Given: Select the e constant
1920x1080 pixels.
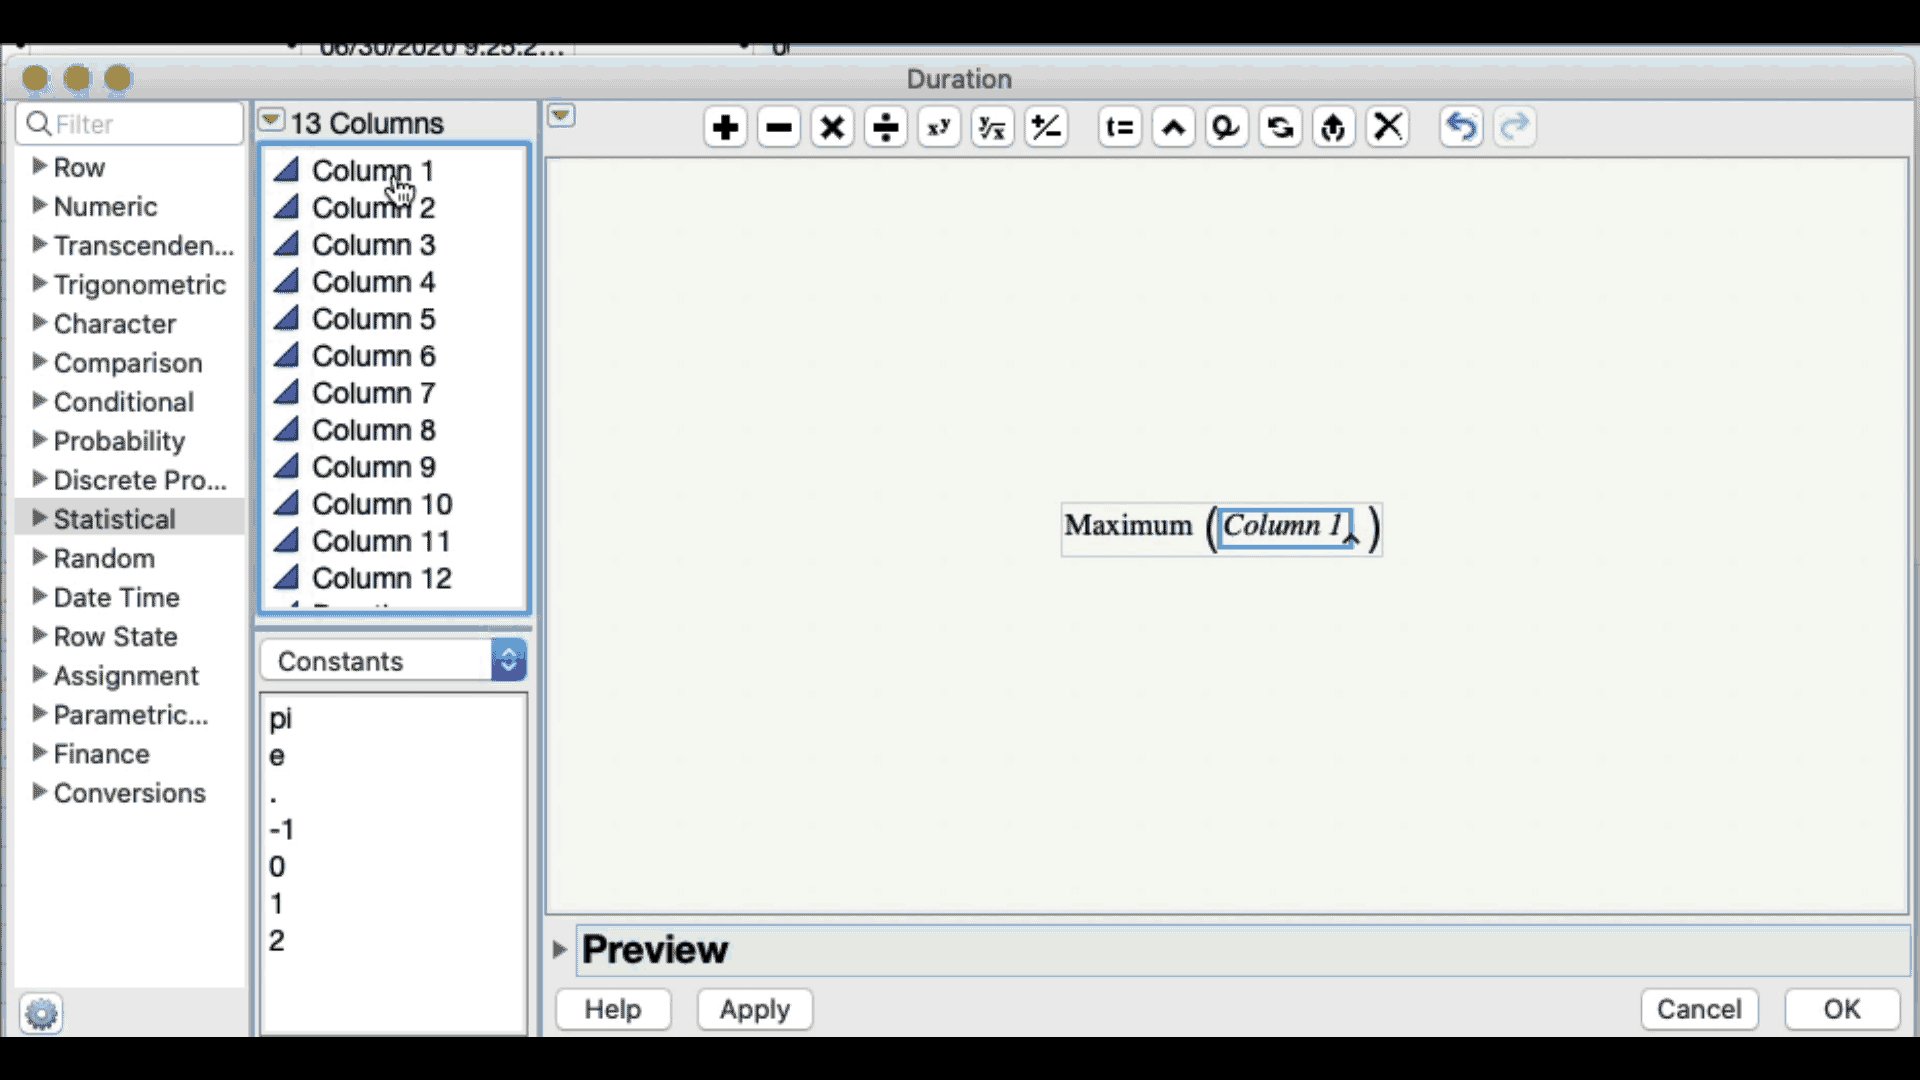Looking at the screenshot, I should [x=277, y=756].
